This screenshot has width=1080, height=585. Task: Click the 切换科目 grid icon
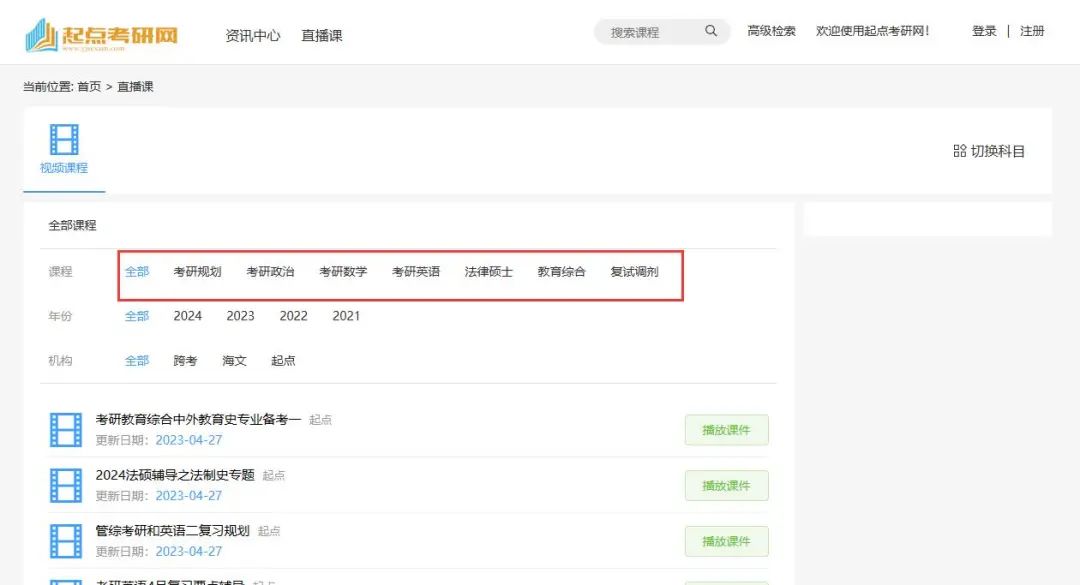pos(959,151)
